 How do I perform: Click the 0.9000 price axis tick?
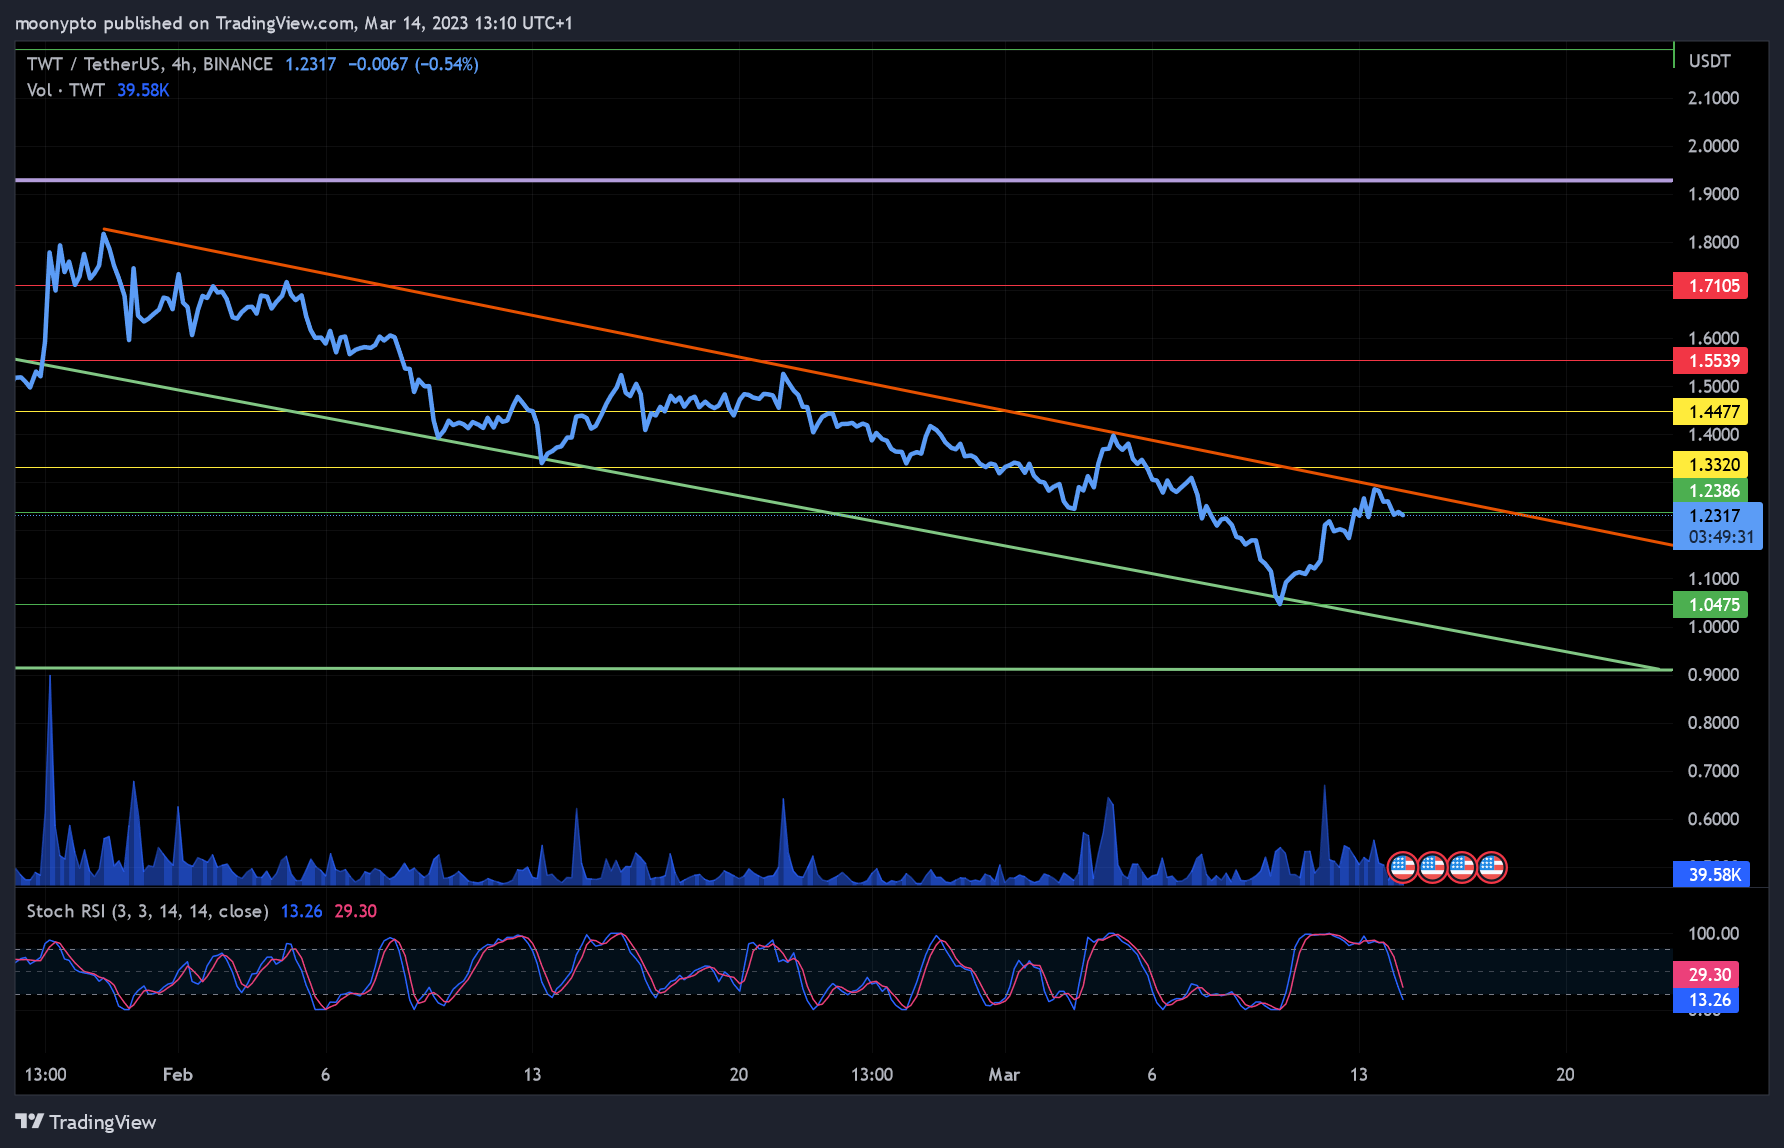click(x=1713, y=675)
